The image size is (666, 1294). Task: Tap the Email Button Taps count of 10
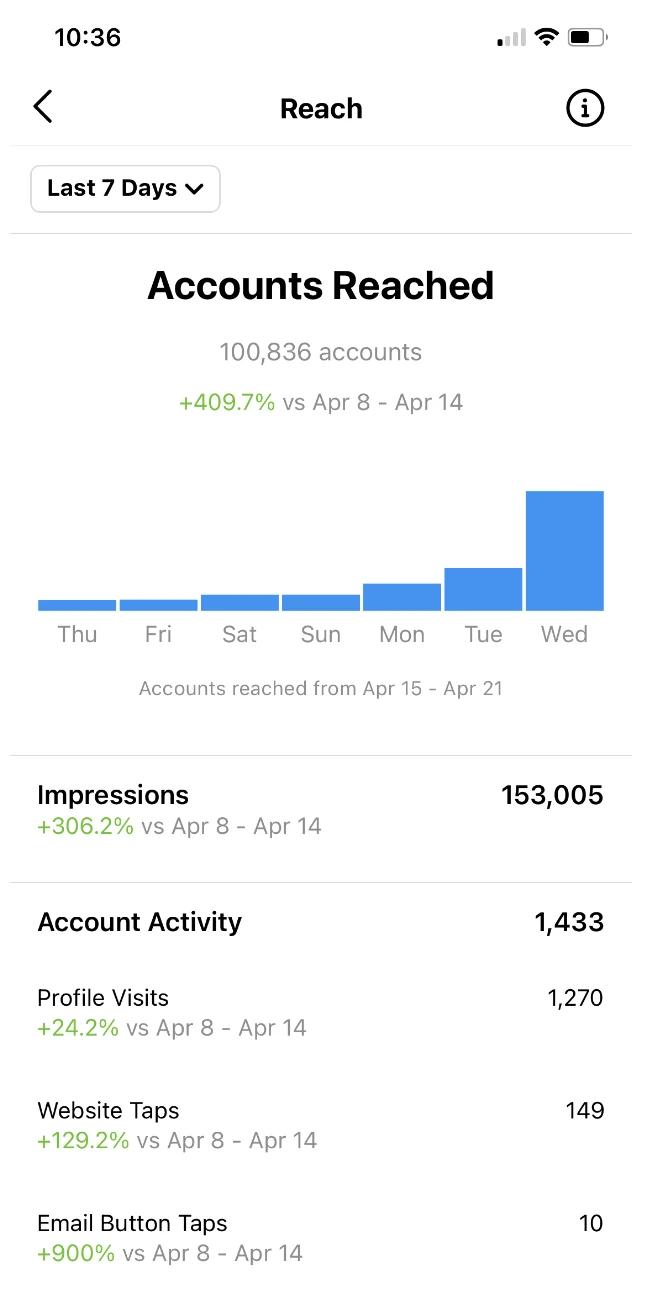tap(591, 1223)
